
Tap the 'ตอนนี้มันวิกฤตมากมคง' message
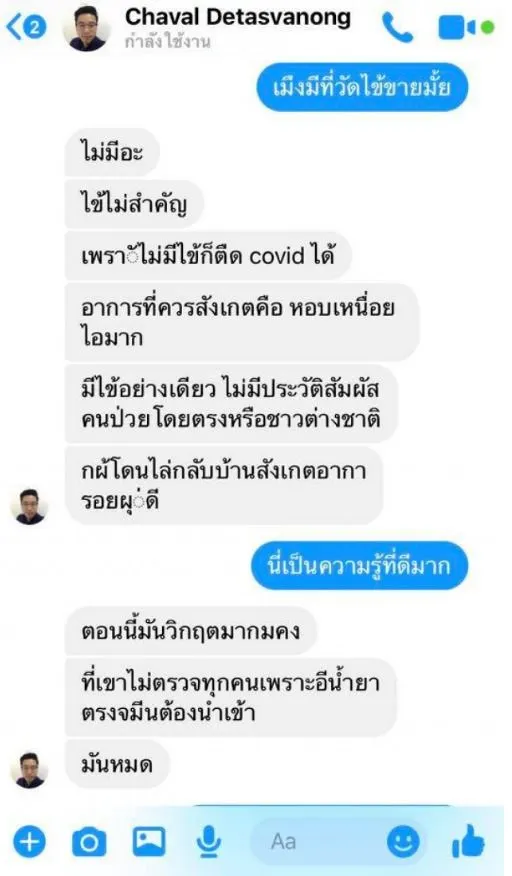[191, 631]
